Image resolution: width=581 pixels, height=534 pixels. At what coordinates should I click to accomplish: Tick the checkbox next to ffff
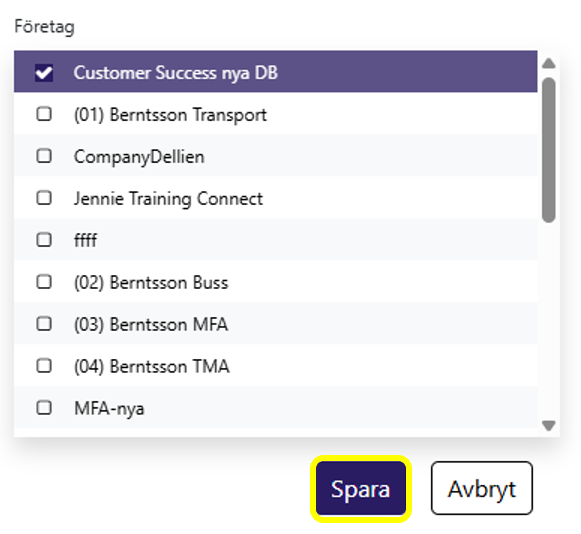44,240
